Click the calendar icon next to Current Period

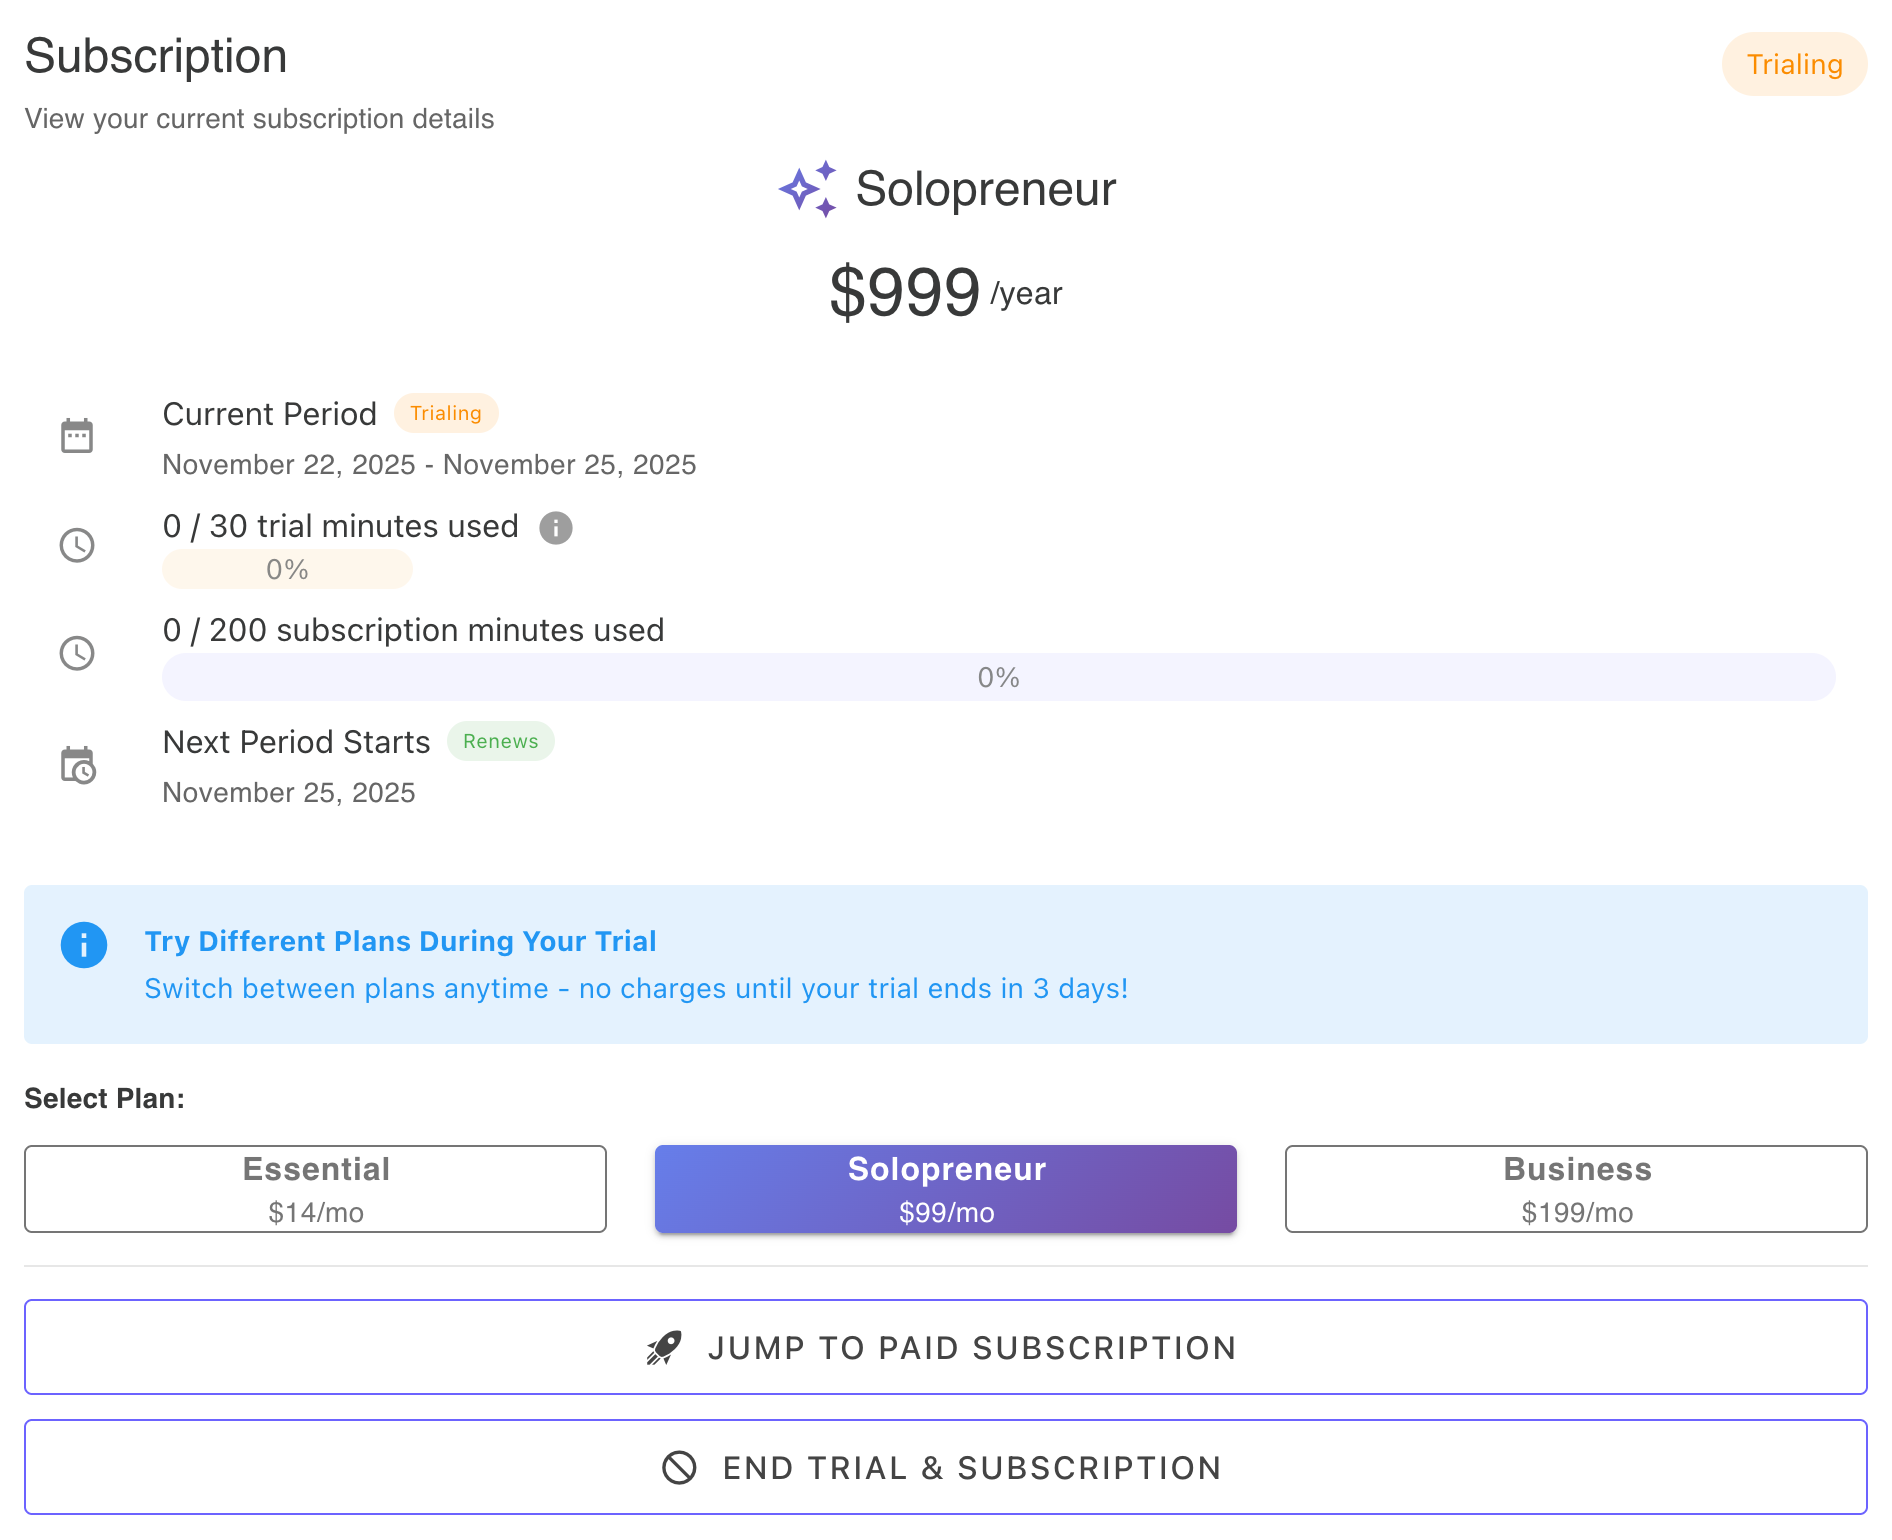click(x=77, y=434)
